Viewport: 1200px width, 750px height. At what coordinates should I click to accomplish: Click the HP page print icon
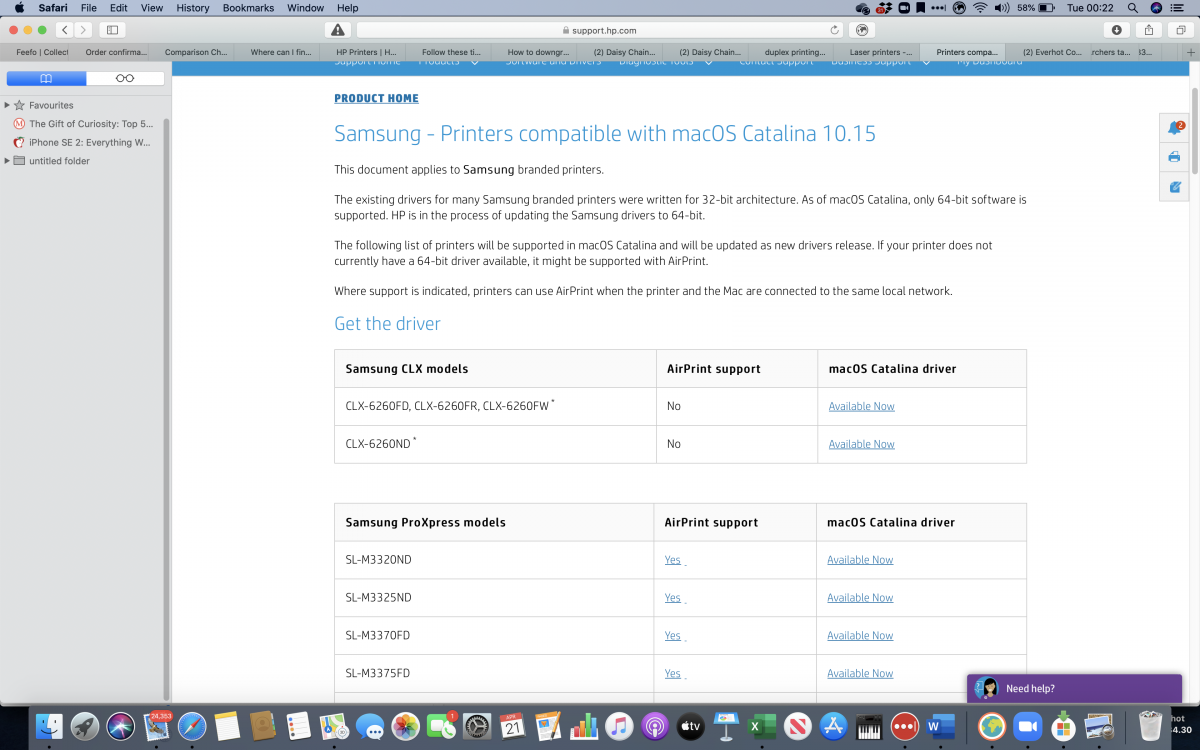coord(1174,157)
